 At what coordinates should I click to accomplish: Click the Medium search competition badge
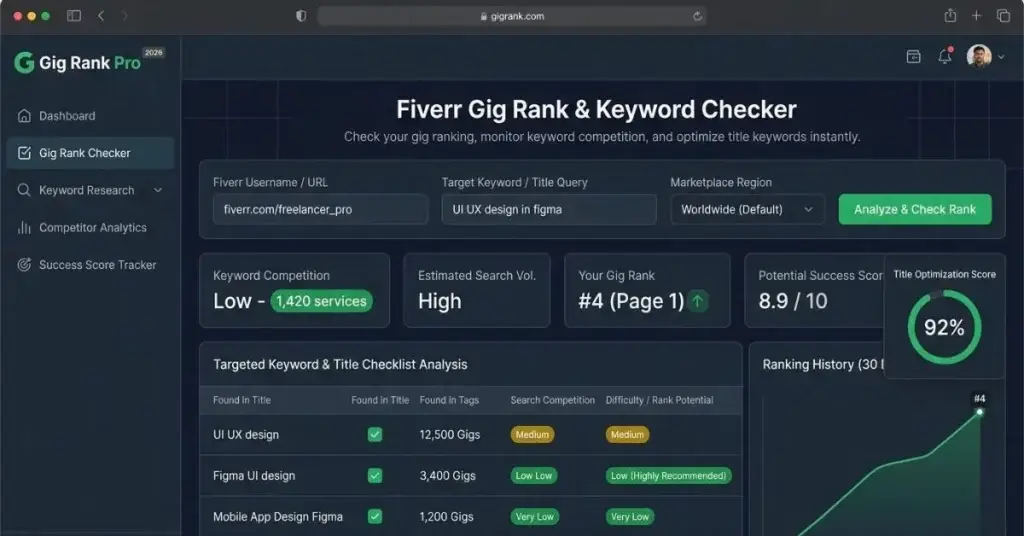[532, 435]
